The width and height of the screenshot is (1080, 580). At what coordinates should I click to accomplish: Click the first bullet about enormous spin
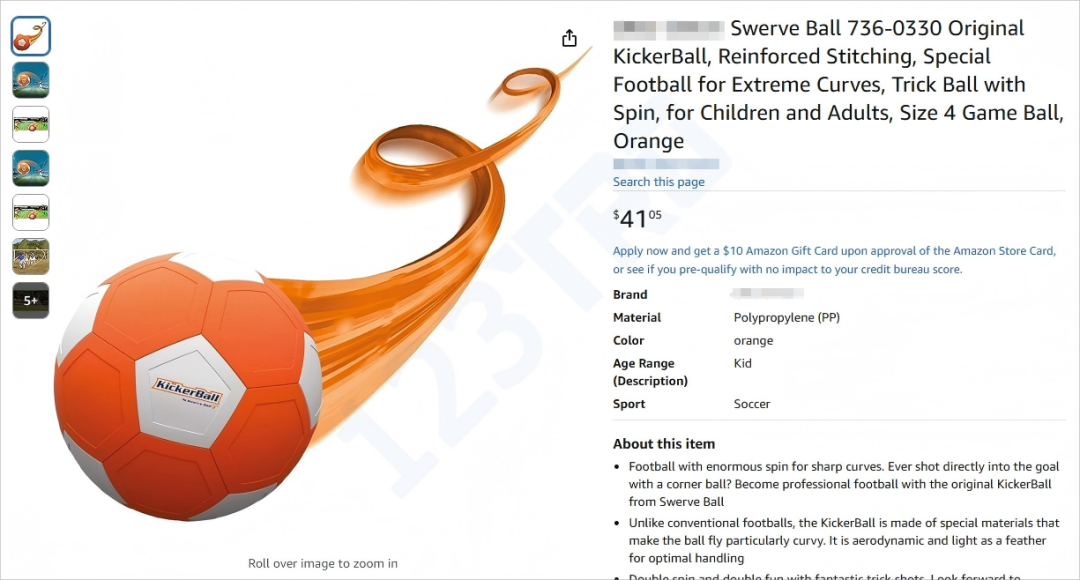[844, 484]
